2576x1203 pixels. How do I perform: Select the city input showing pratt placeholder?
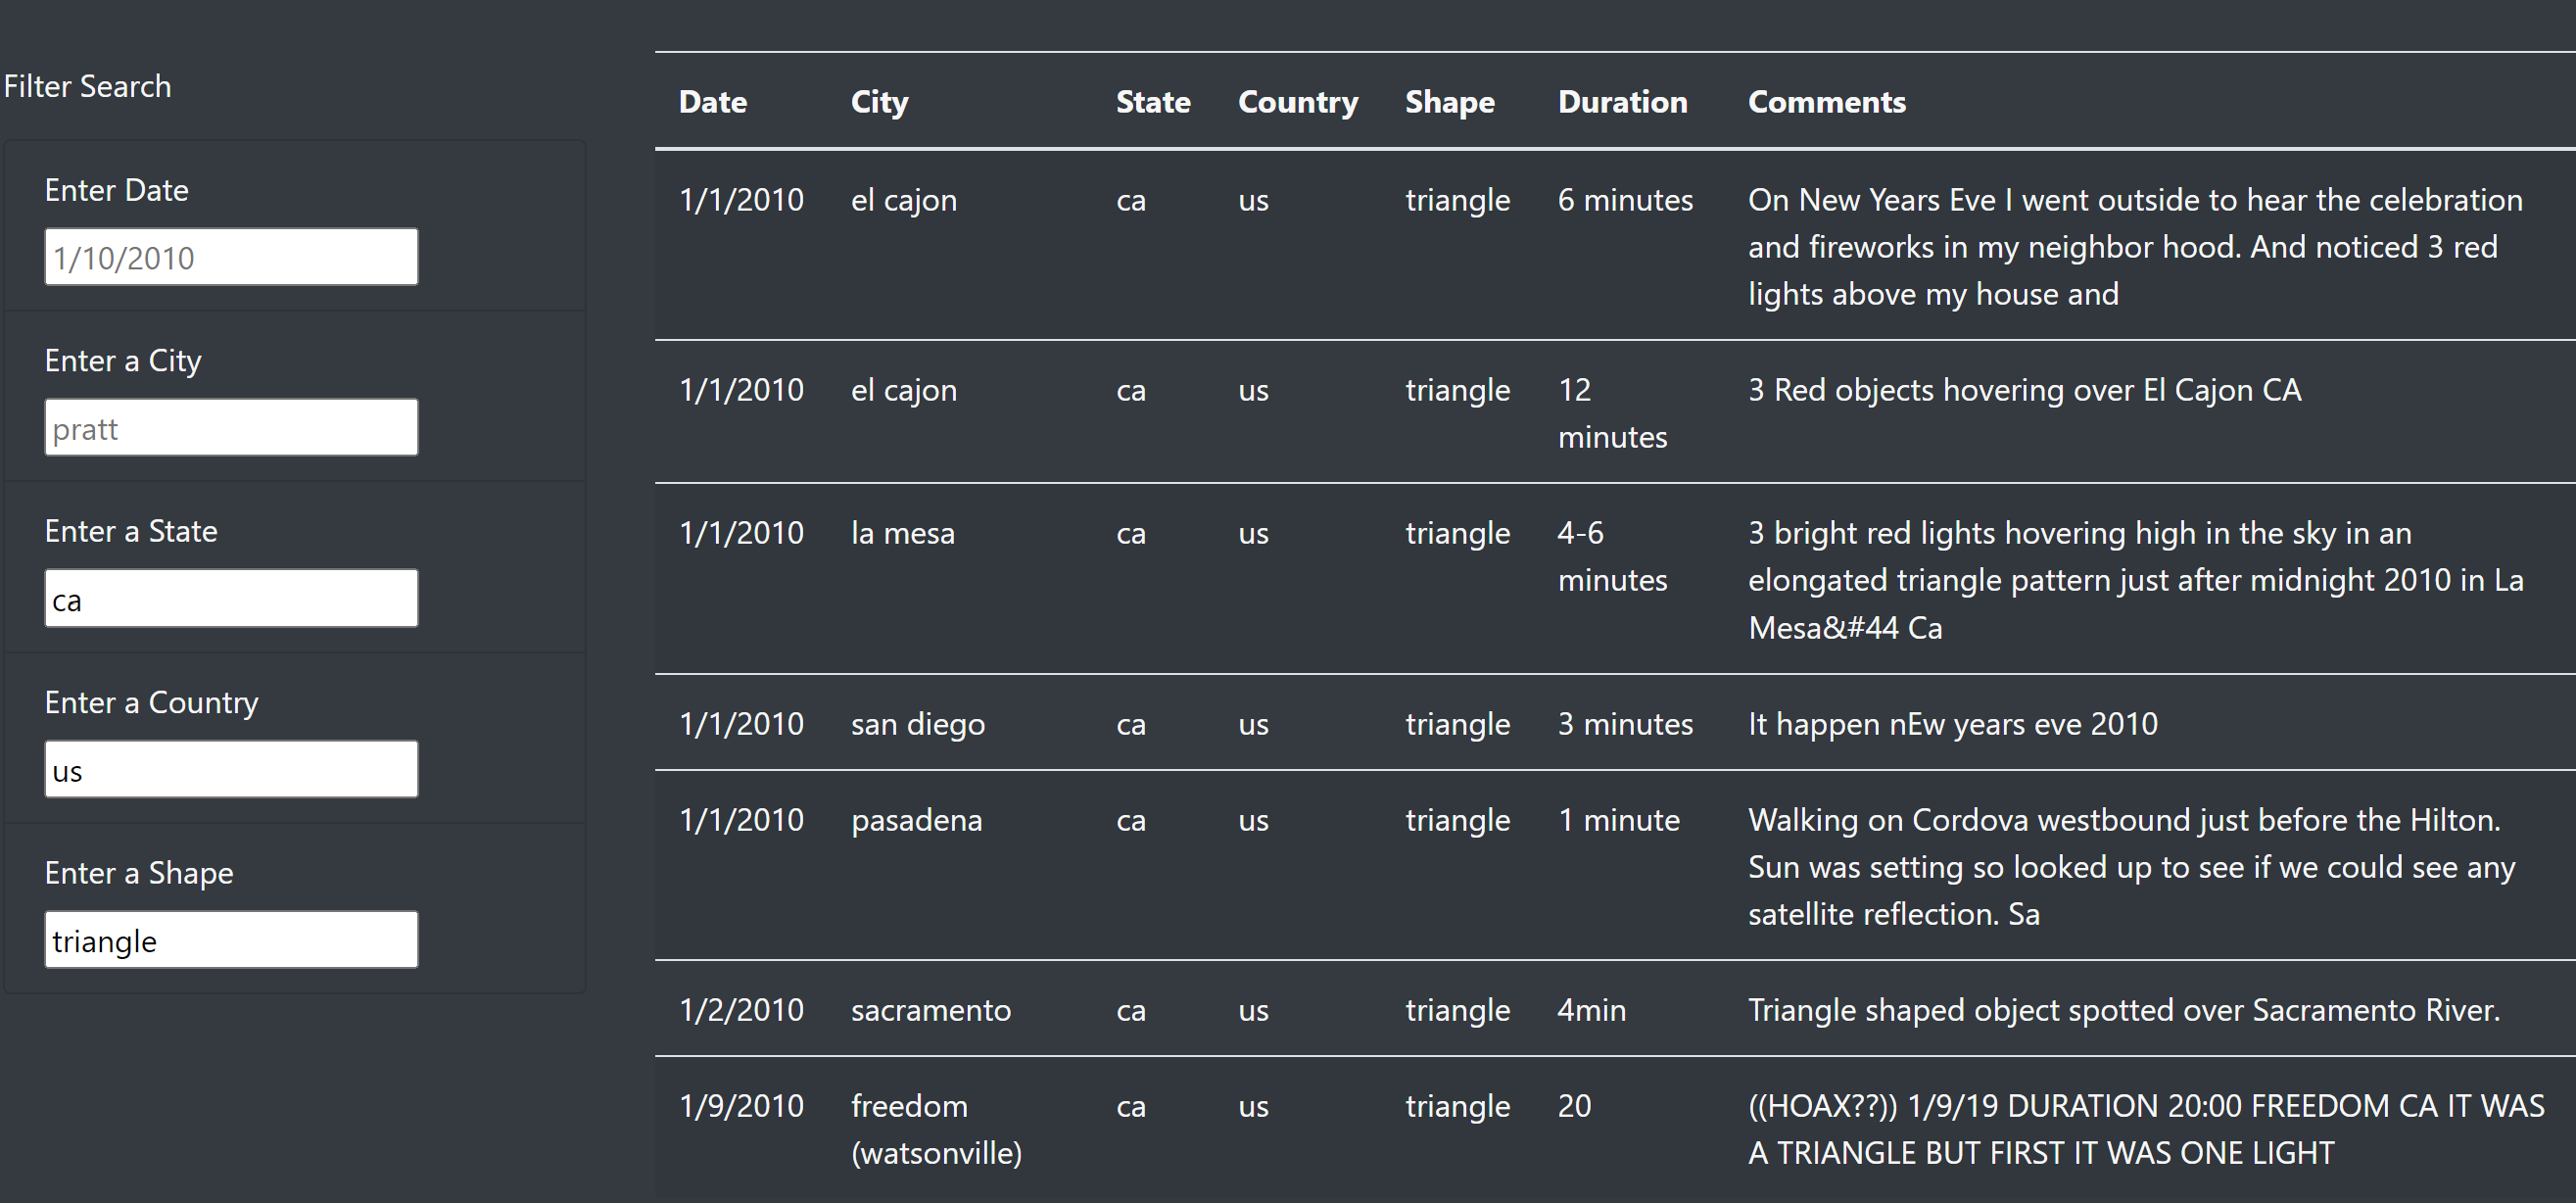231,427
